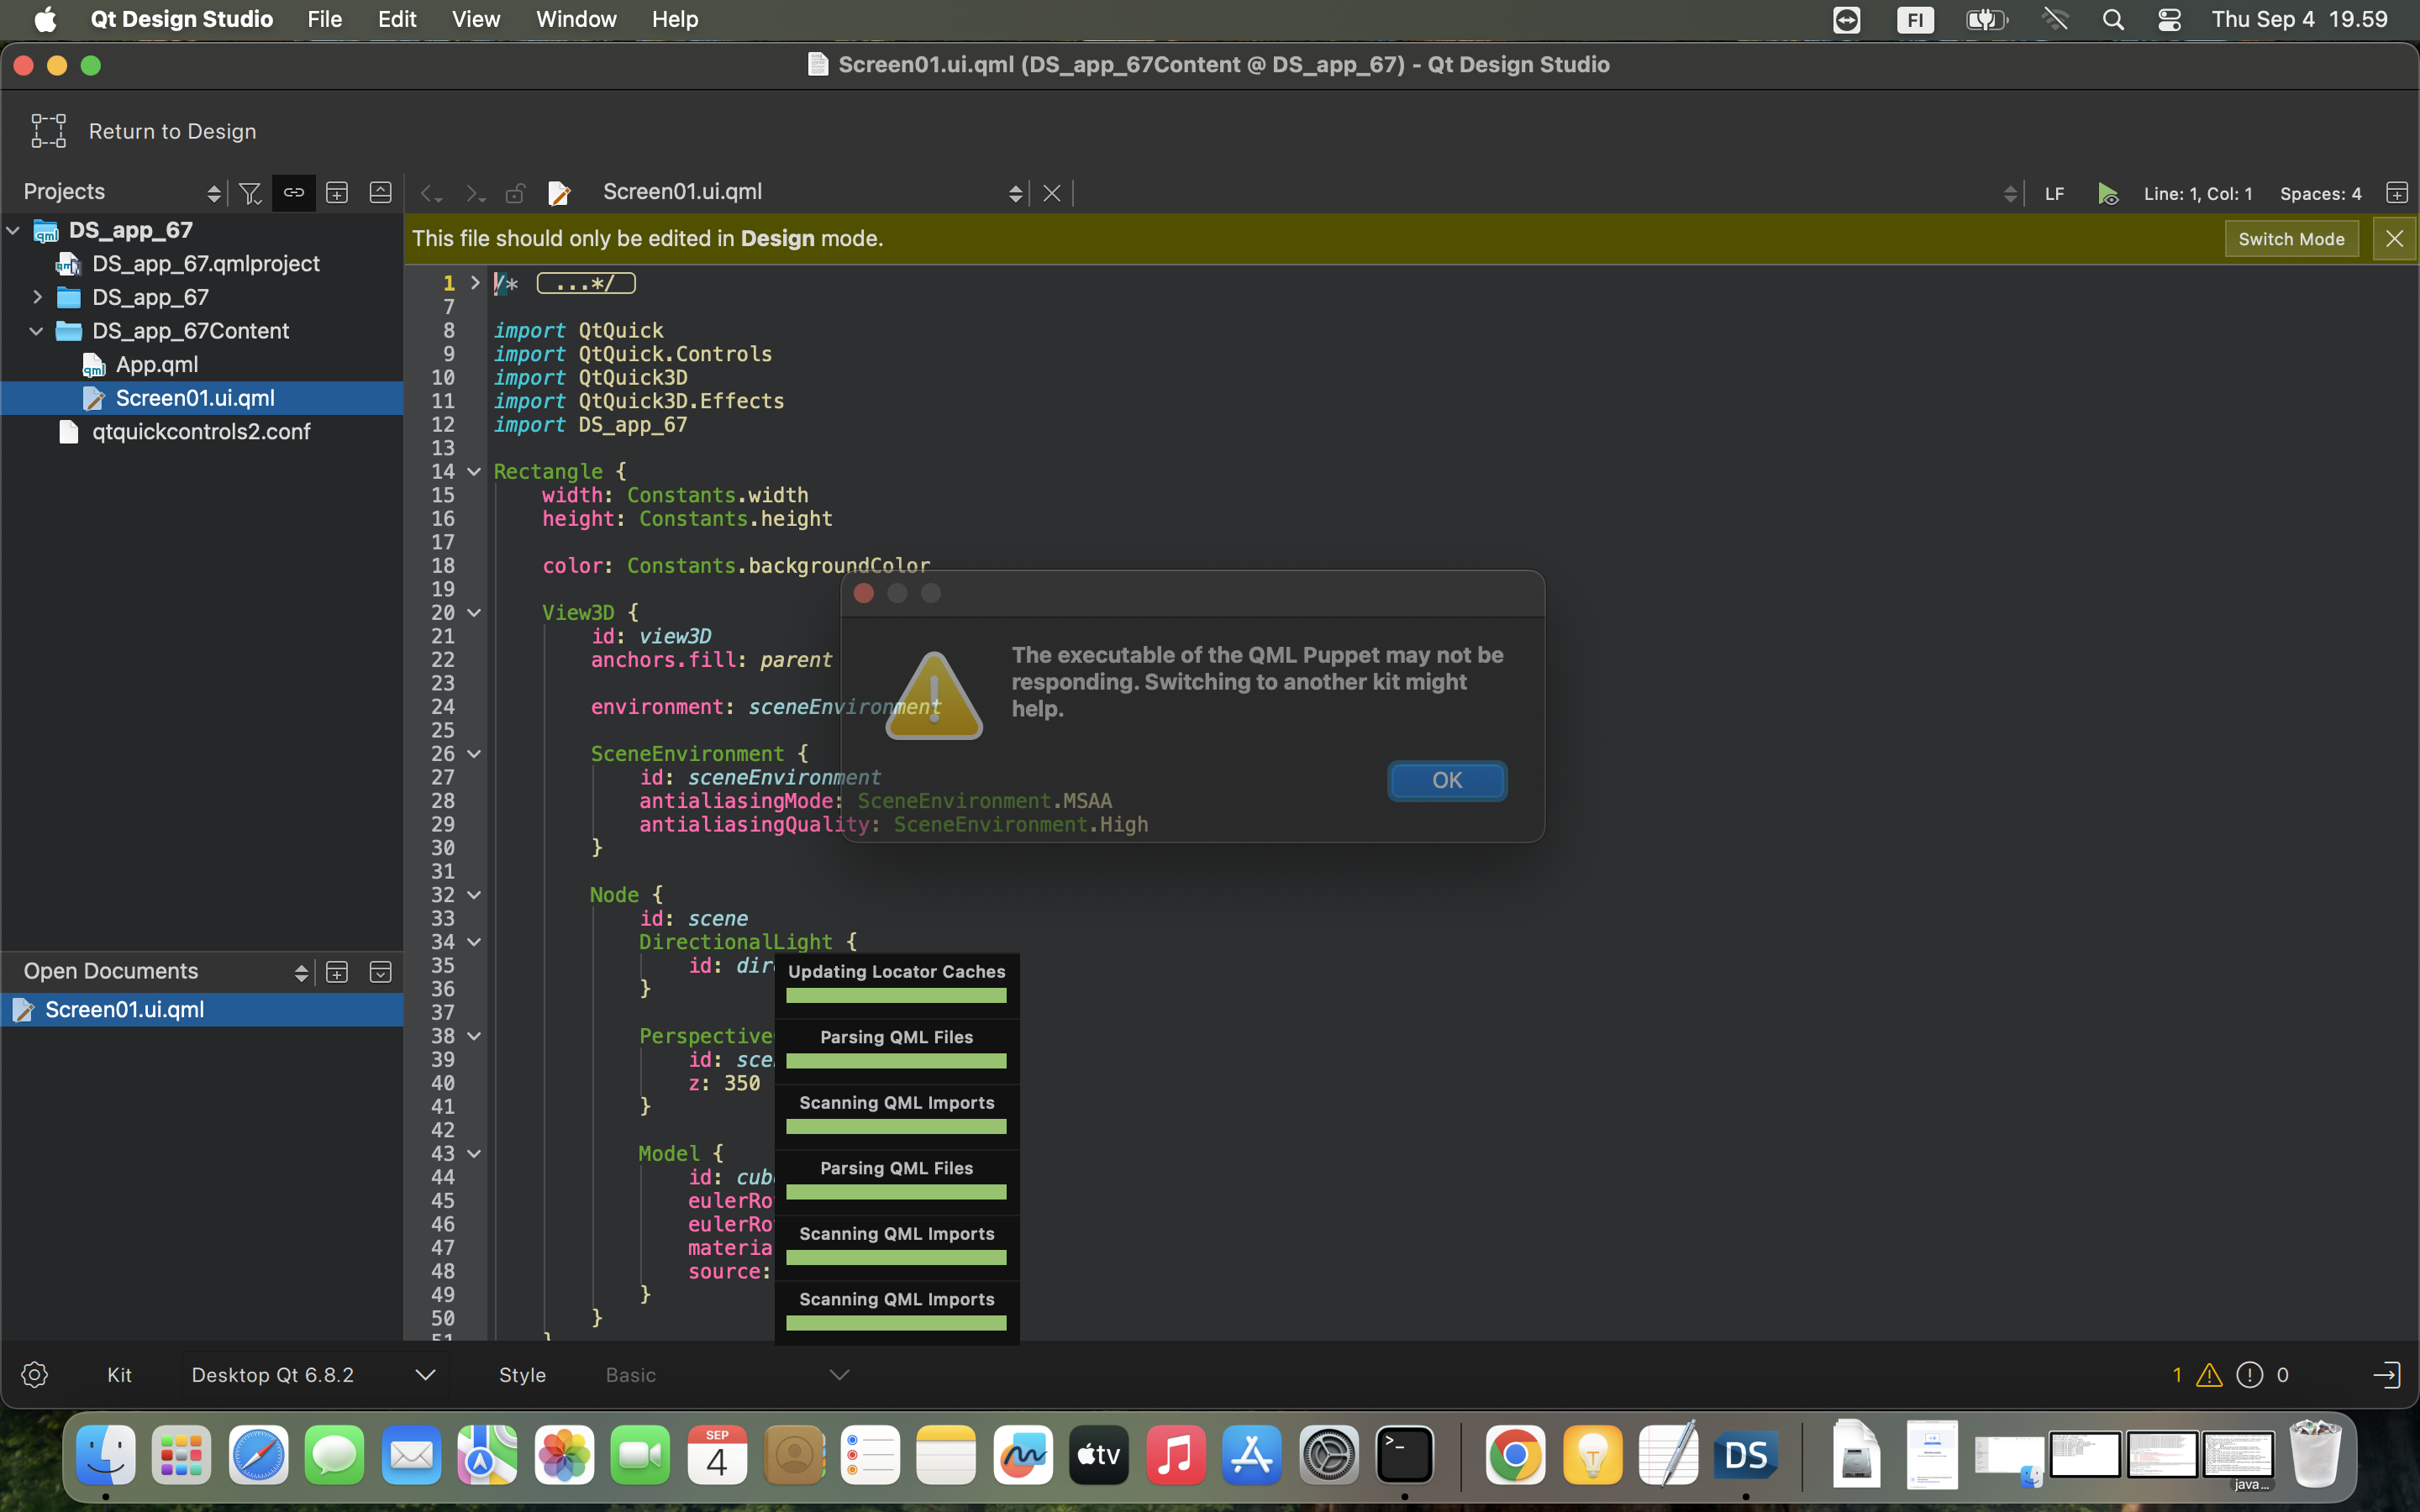The height and width of the screenshot is (1512, 2420).
Task: Click the Return to Design icon
Action: tap(48, 131)
